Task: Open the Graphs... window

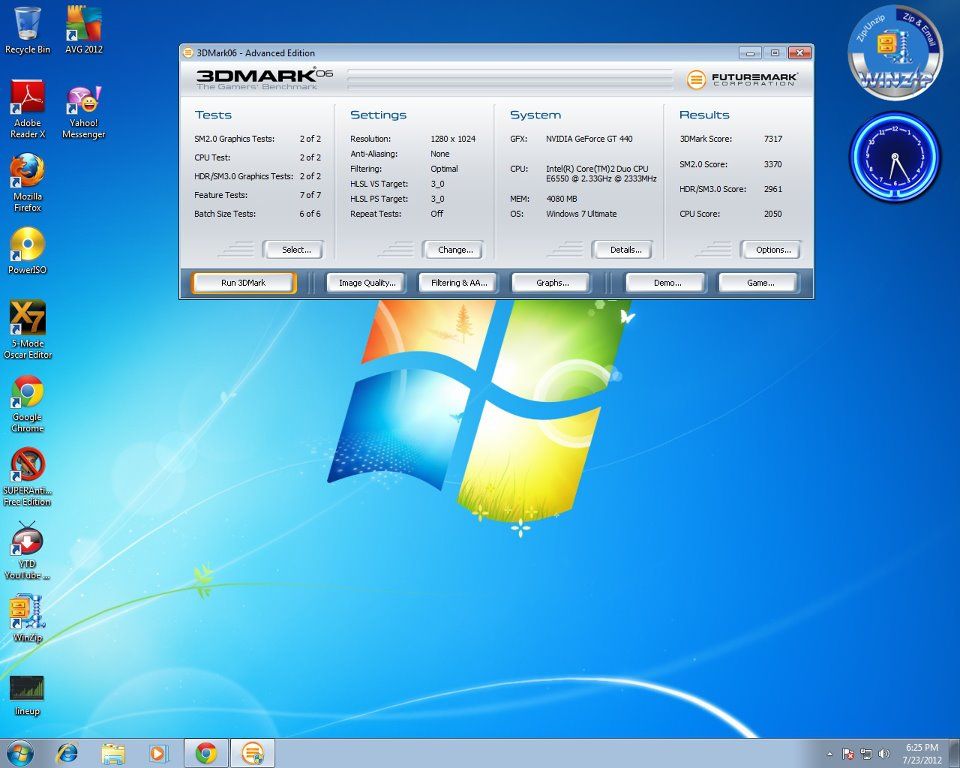Action: pos(552,283)
